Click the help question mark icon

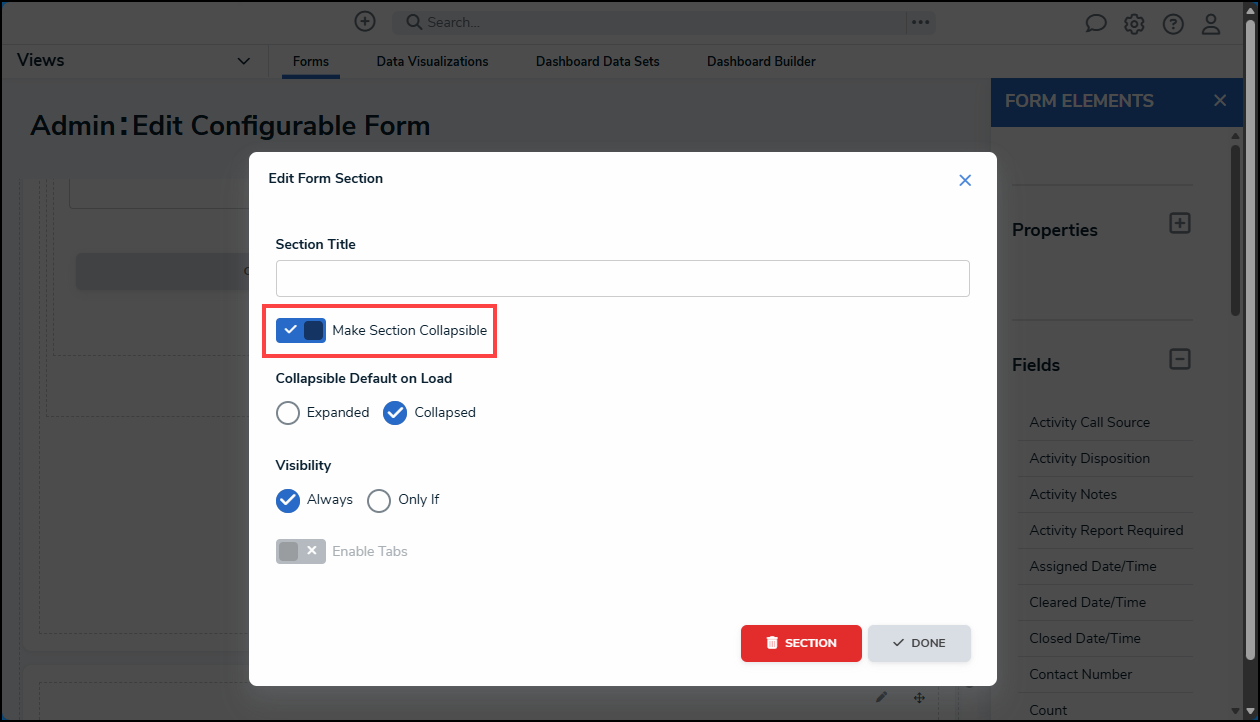coord(1173,24)
